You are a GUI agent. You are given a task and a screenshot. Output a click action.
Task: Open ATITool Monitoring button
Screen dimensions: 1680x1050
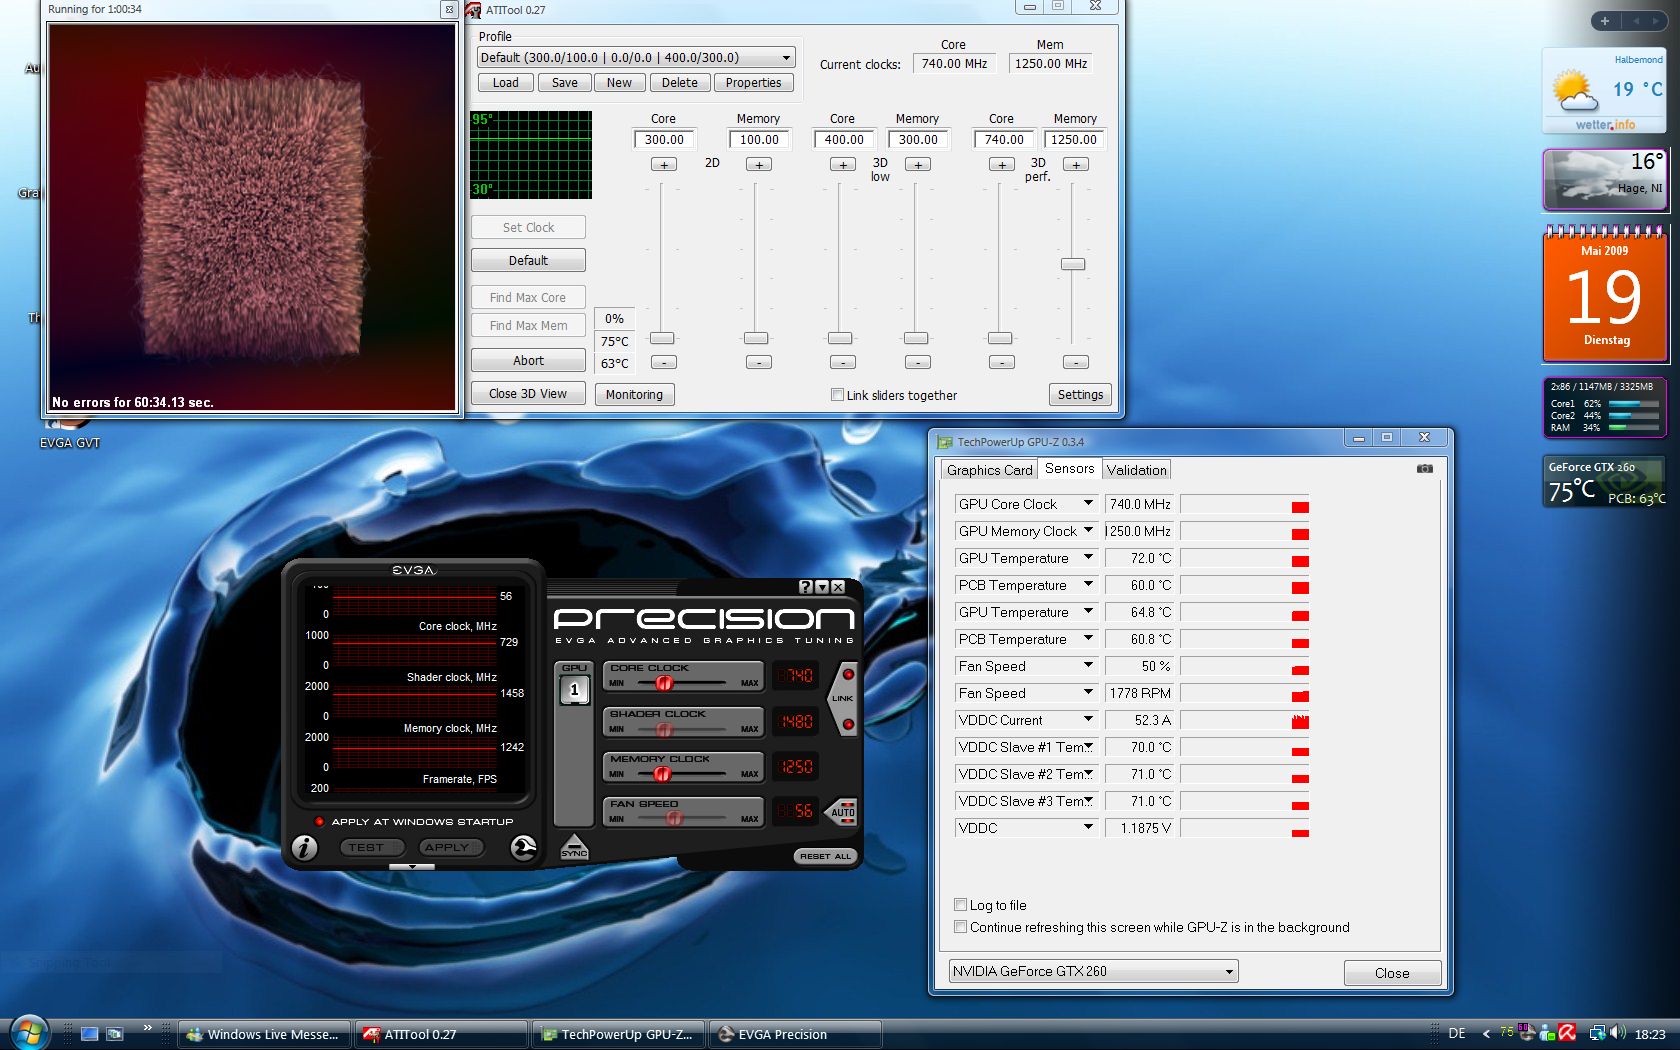(634, 395)
